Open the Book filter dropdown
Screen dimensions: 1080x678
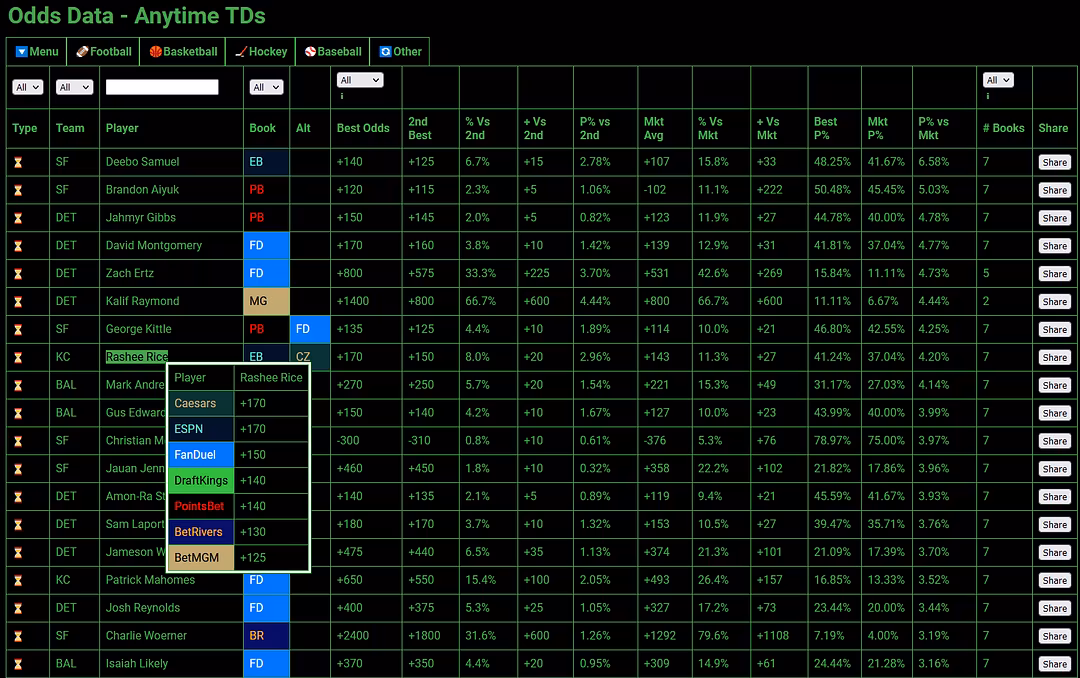pyautogui.click(x=266, y=88)
